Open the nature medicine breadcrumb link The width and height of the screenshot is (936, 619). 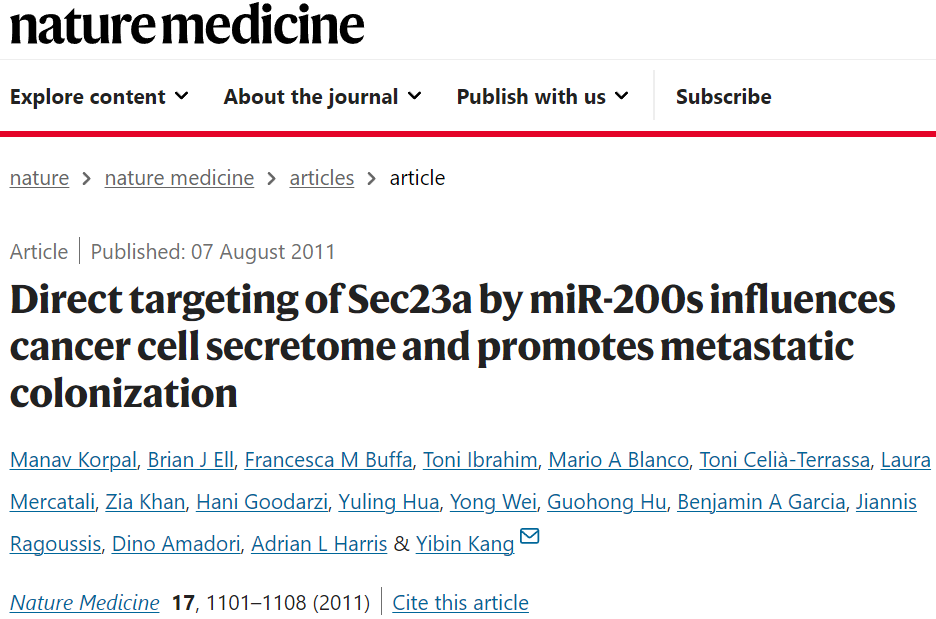[x=179, y=178]
